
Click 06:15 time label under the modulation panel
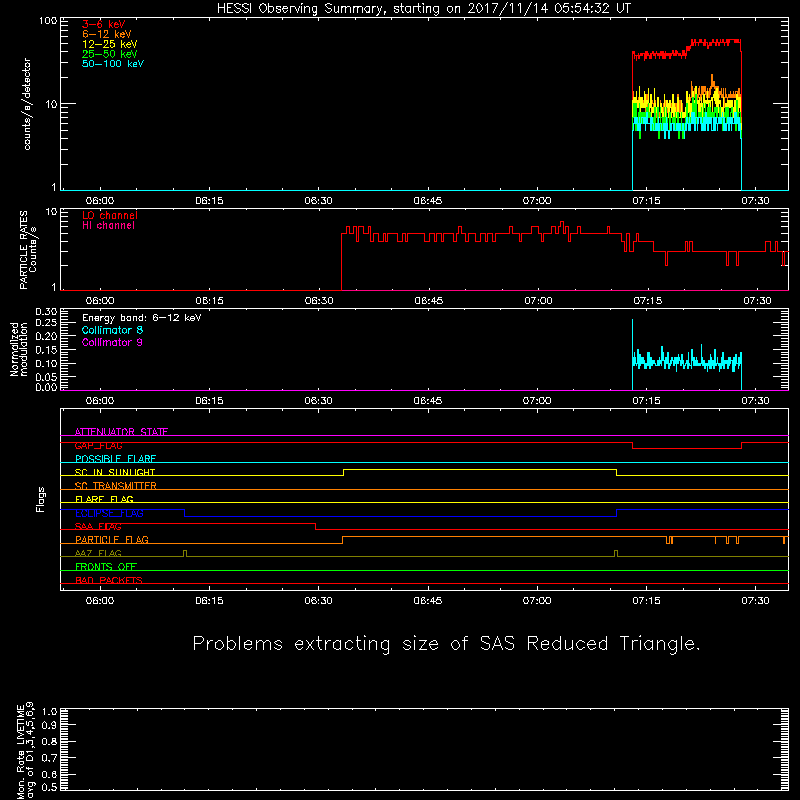point(209,401)
